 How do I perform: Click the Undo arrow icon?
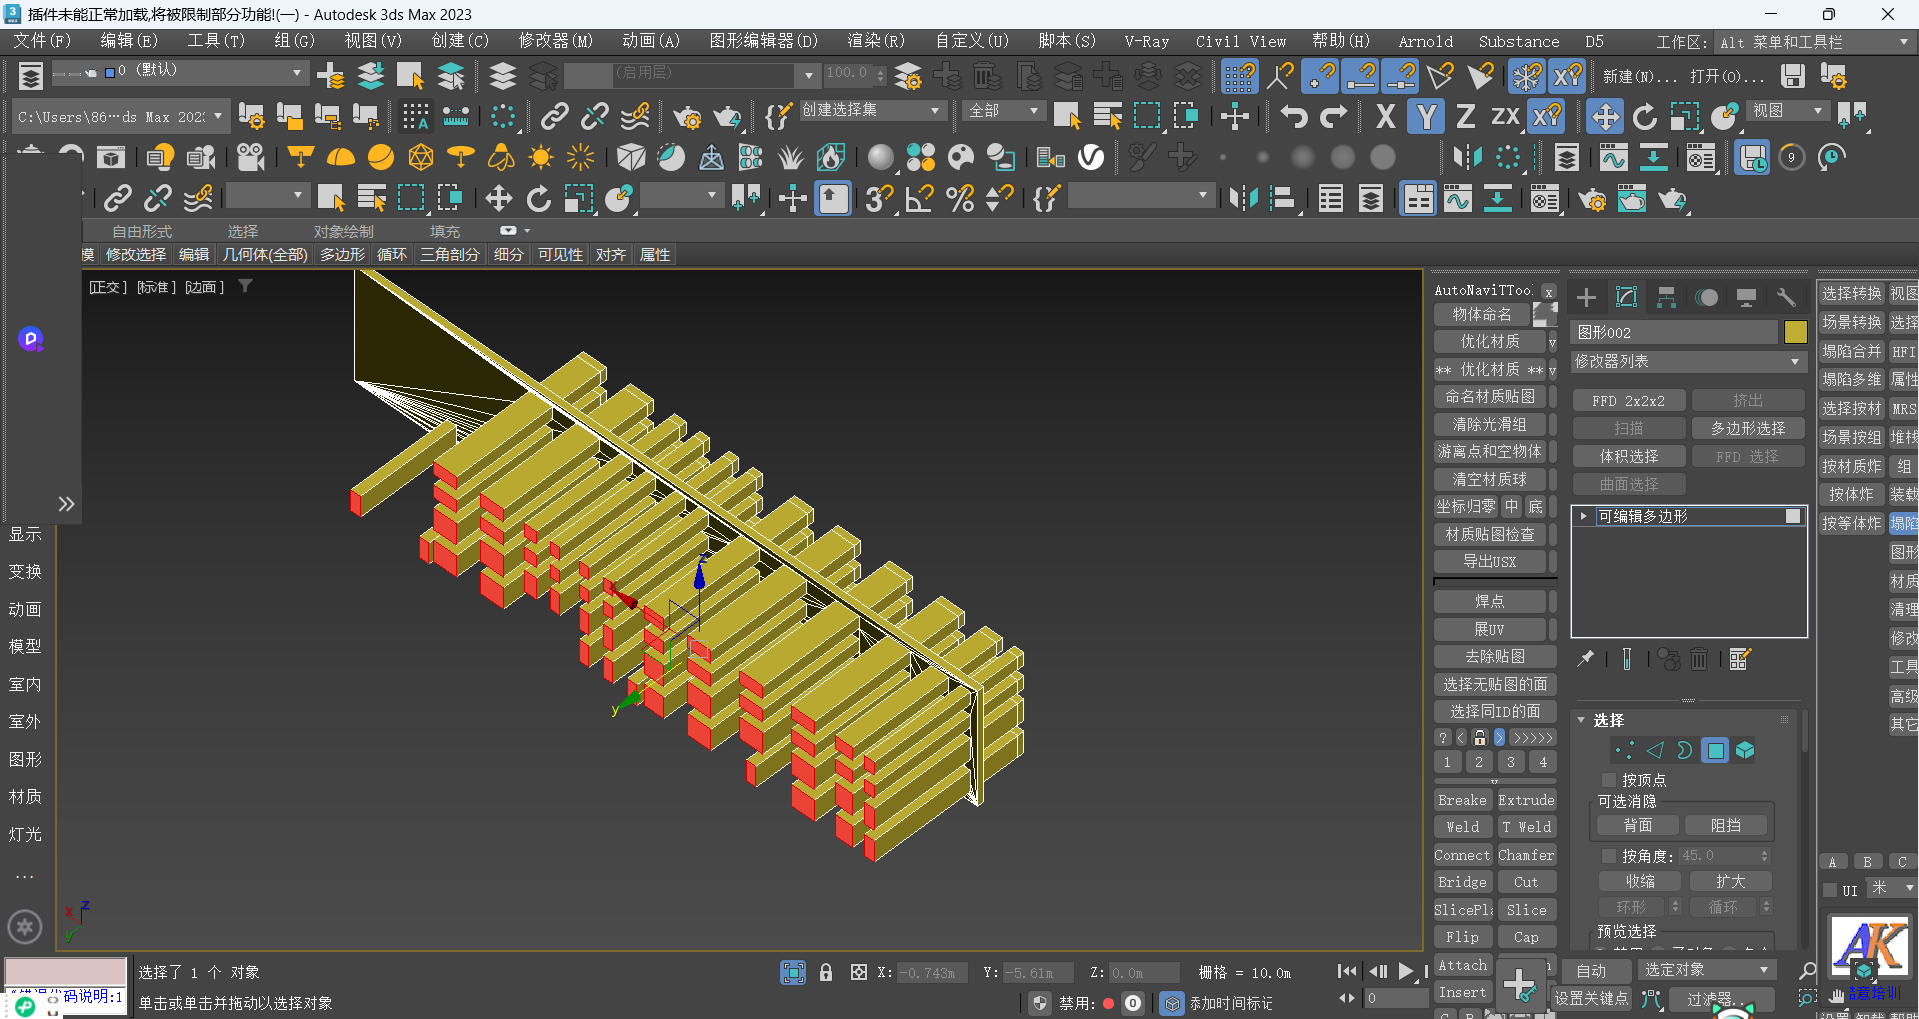click(x=1294, y=116)
